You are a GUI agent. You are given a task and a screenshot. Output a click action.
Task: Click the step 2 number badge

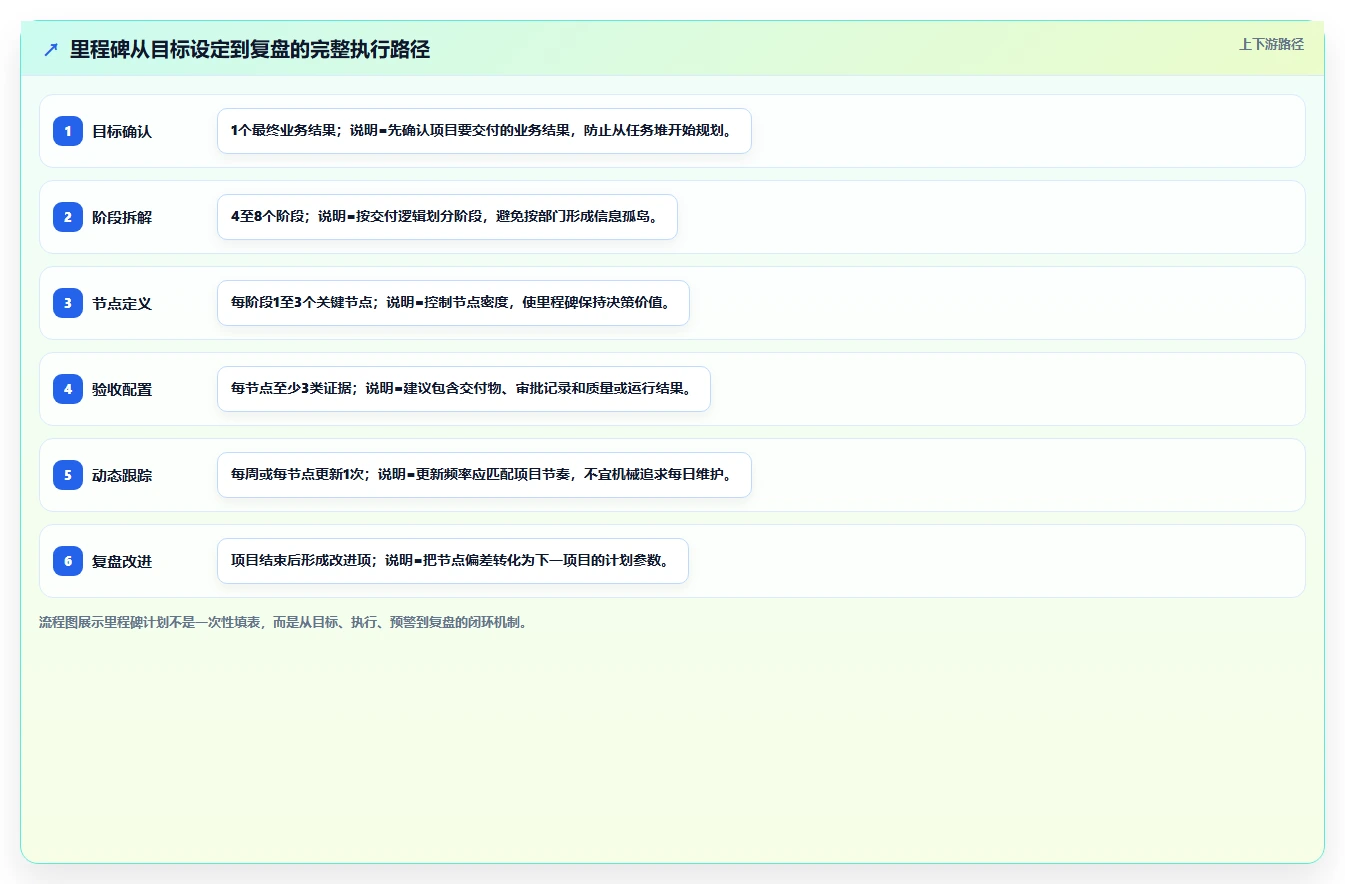pyautogui.click(x=68, y=217)
